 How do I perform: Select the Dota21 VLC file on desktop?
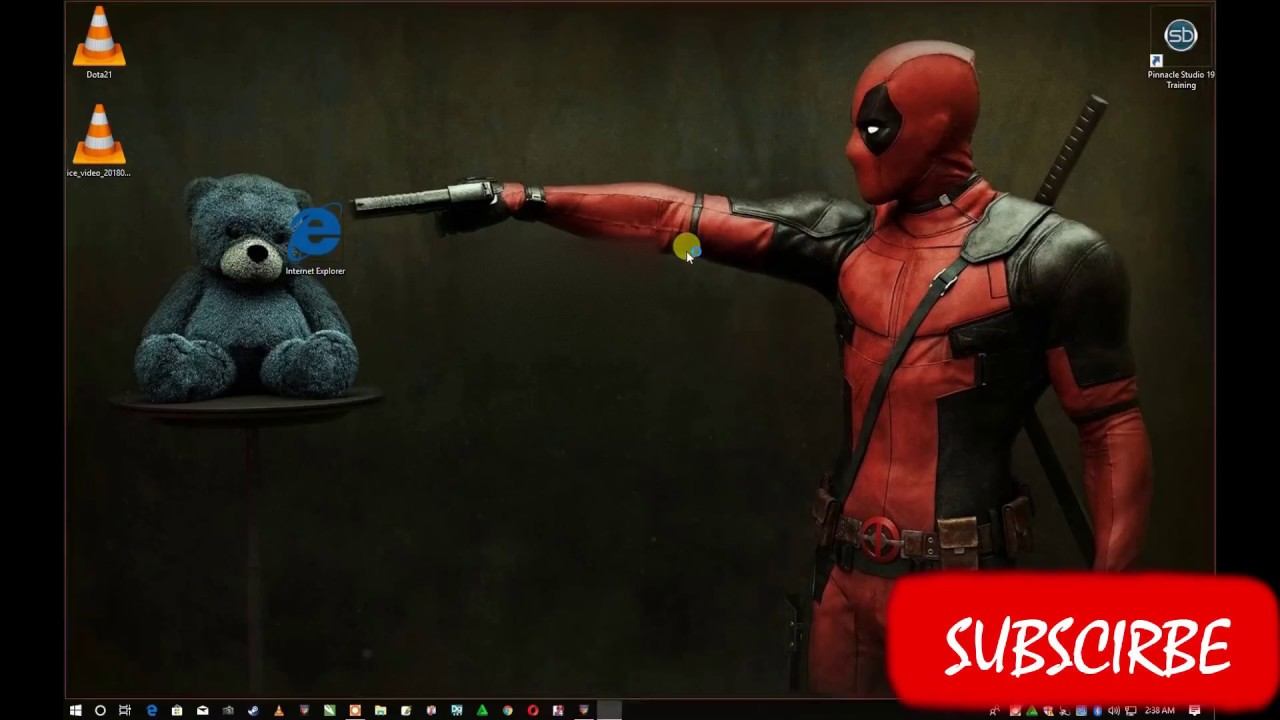(99, 42)
